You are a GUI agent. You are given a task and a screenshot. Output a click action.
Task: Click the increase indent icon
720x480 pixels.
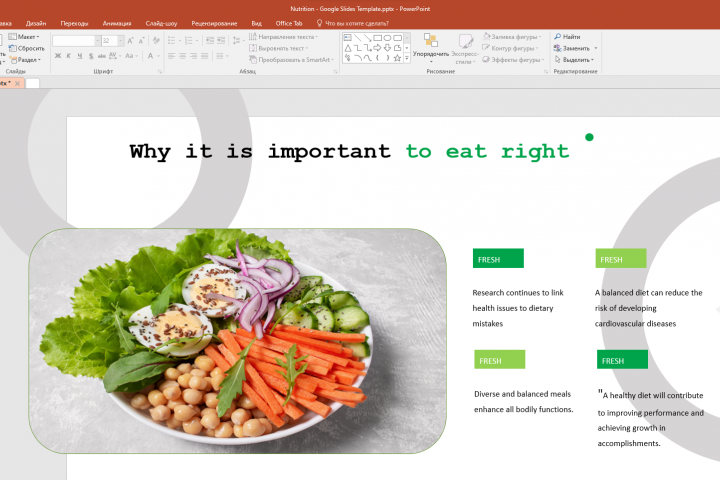click(221, 41)
